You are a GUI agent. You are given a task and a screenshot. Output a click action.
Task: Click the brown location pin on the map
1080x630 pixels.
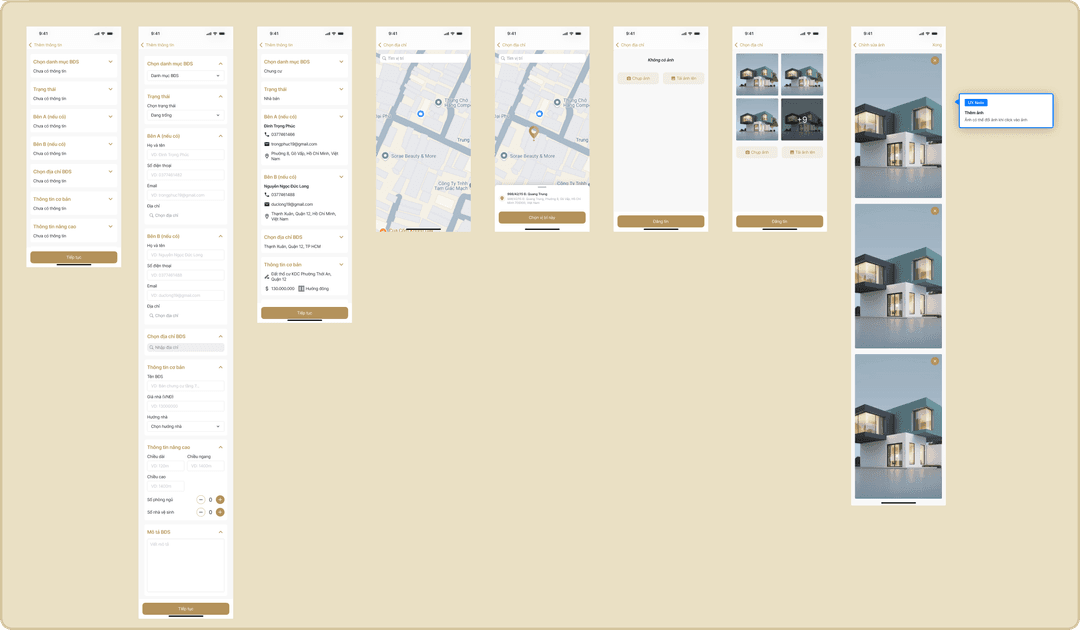coord(533,131)
